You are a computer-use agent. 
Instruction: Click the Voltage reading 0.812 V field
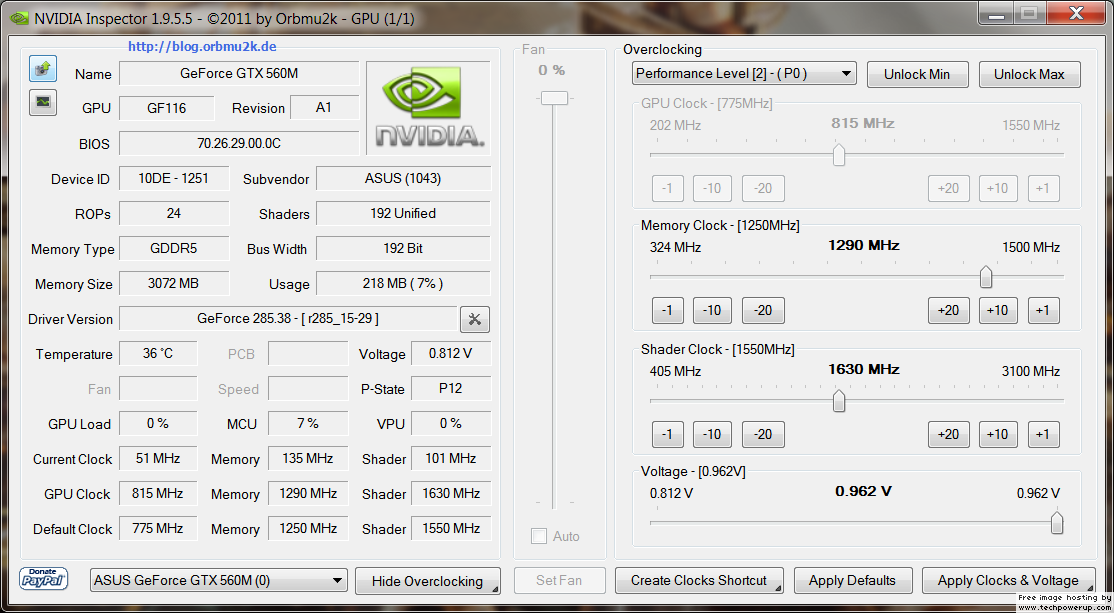tap(451, 353)
